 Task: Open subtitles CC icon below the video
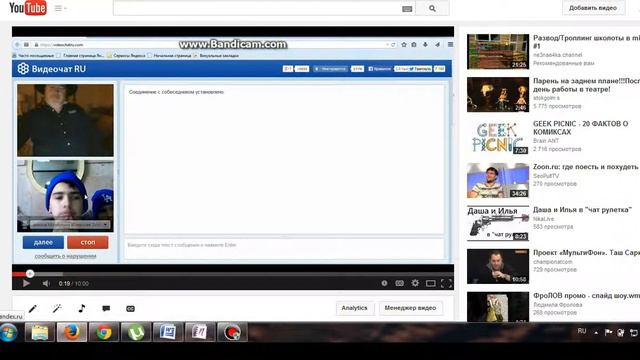(130, 309)
